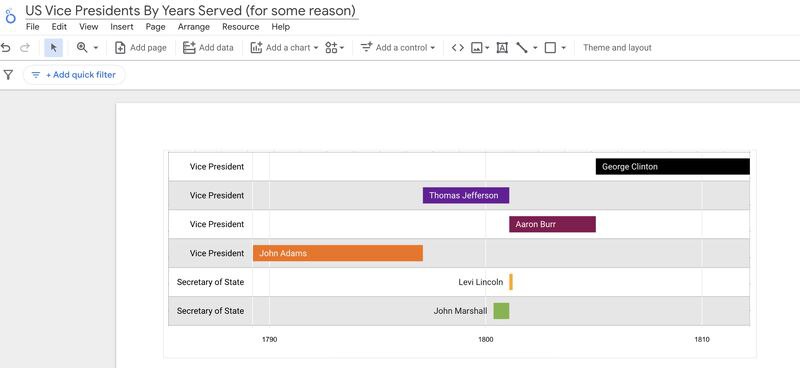
Task: Open the line shape dropdown arrow
Action: point(535,48)
